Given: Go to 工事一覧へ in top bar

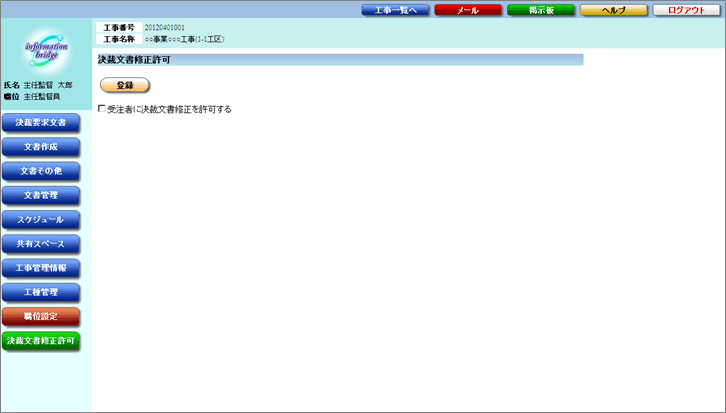Looking at the screenshot, I should click(395, 10).
